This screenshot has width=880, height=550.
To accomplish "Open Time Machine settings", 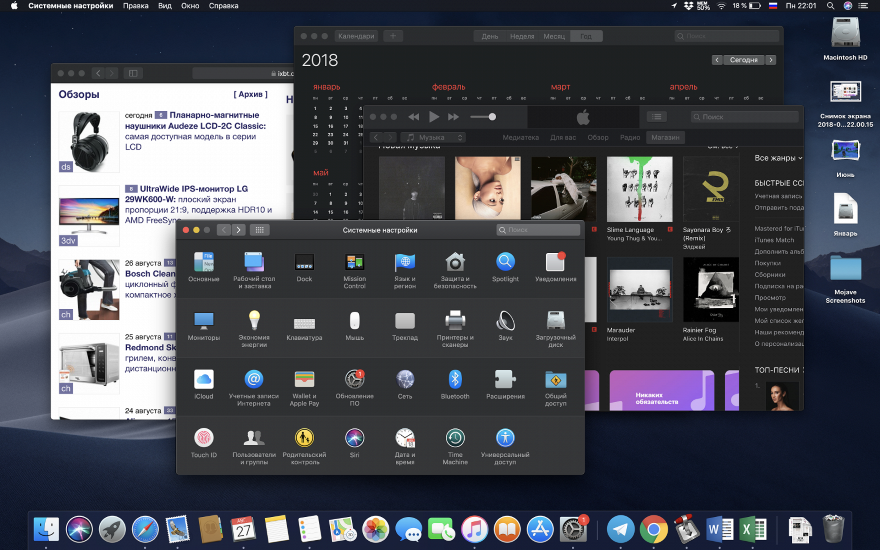I will pyautogui.click(x=455, y=438).
